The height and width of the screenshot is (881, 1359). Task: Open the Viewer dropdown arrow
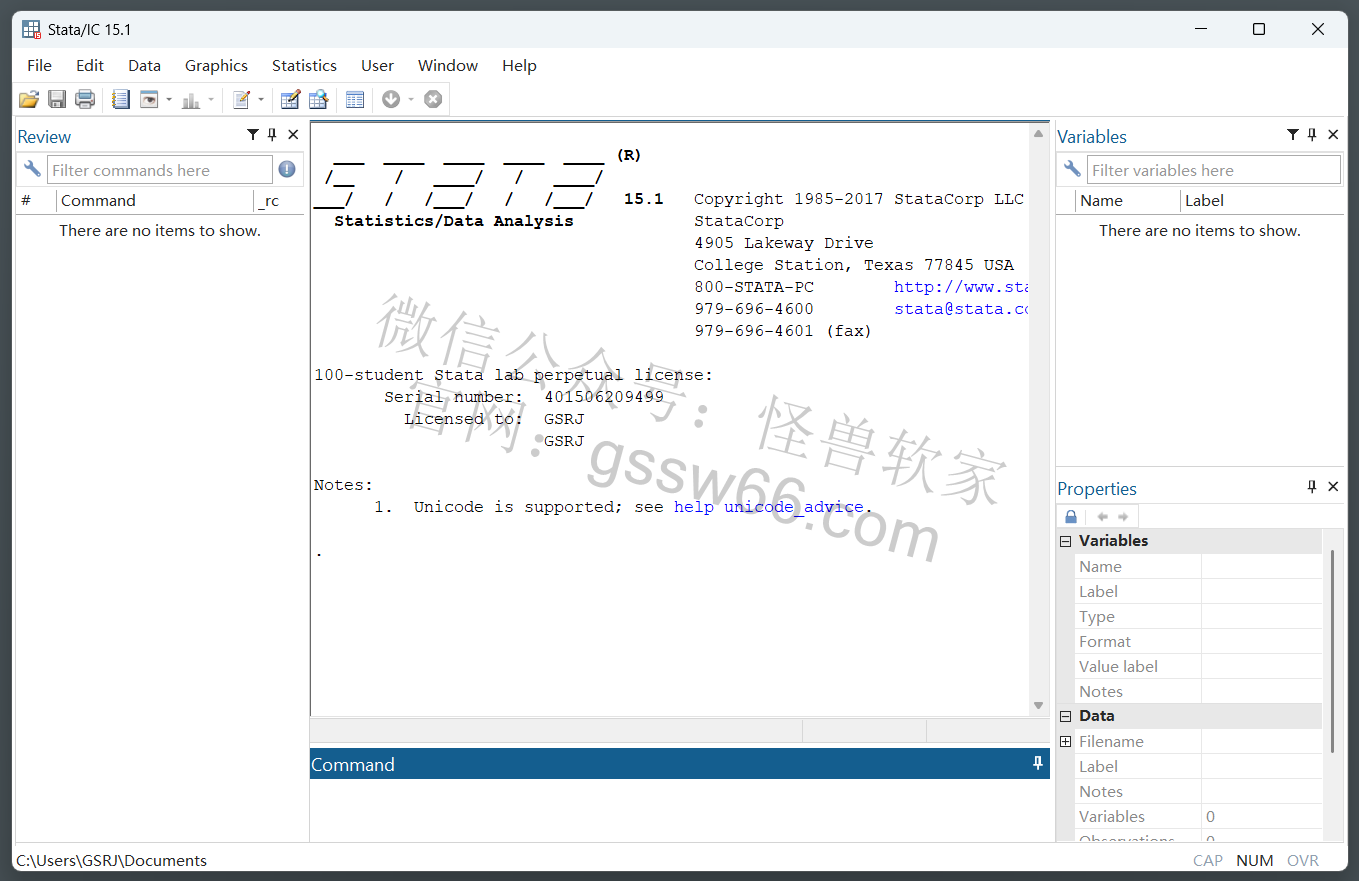point(169,99)
